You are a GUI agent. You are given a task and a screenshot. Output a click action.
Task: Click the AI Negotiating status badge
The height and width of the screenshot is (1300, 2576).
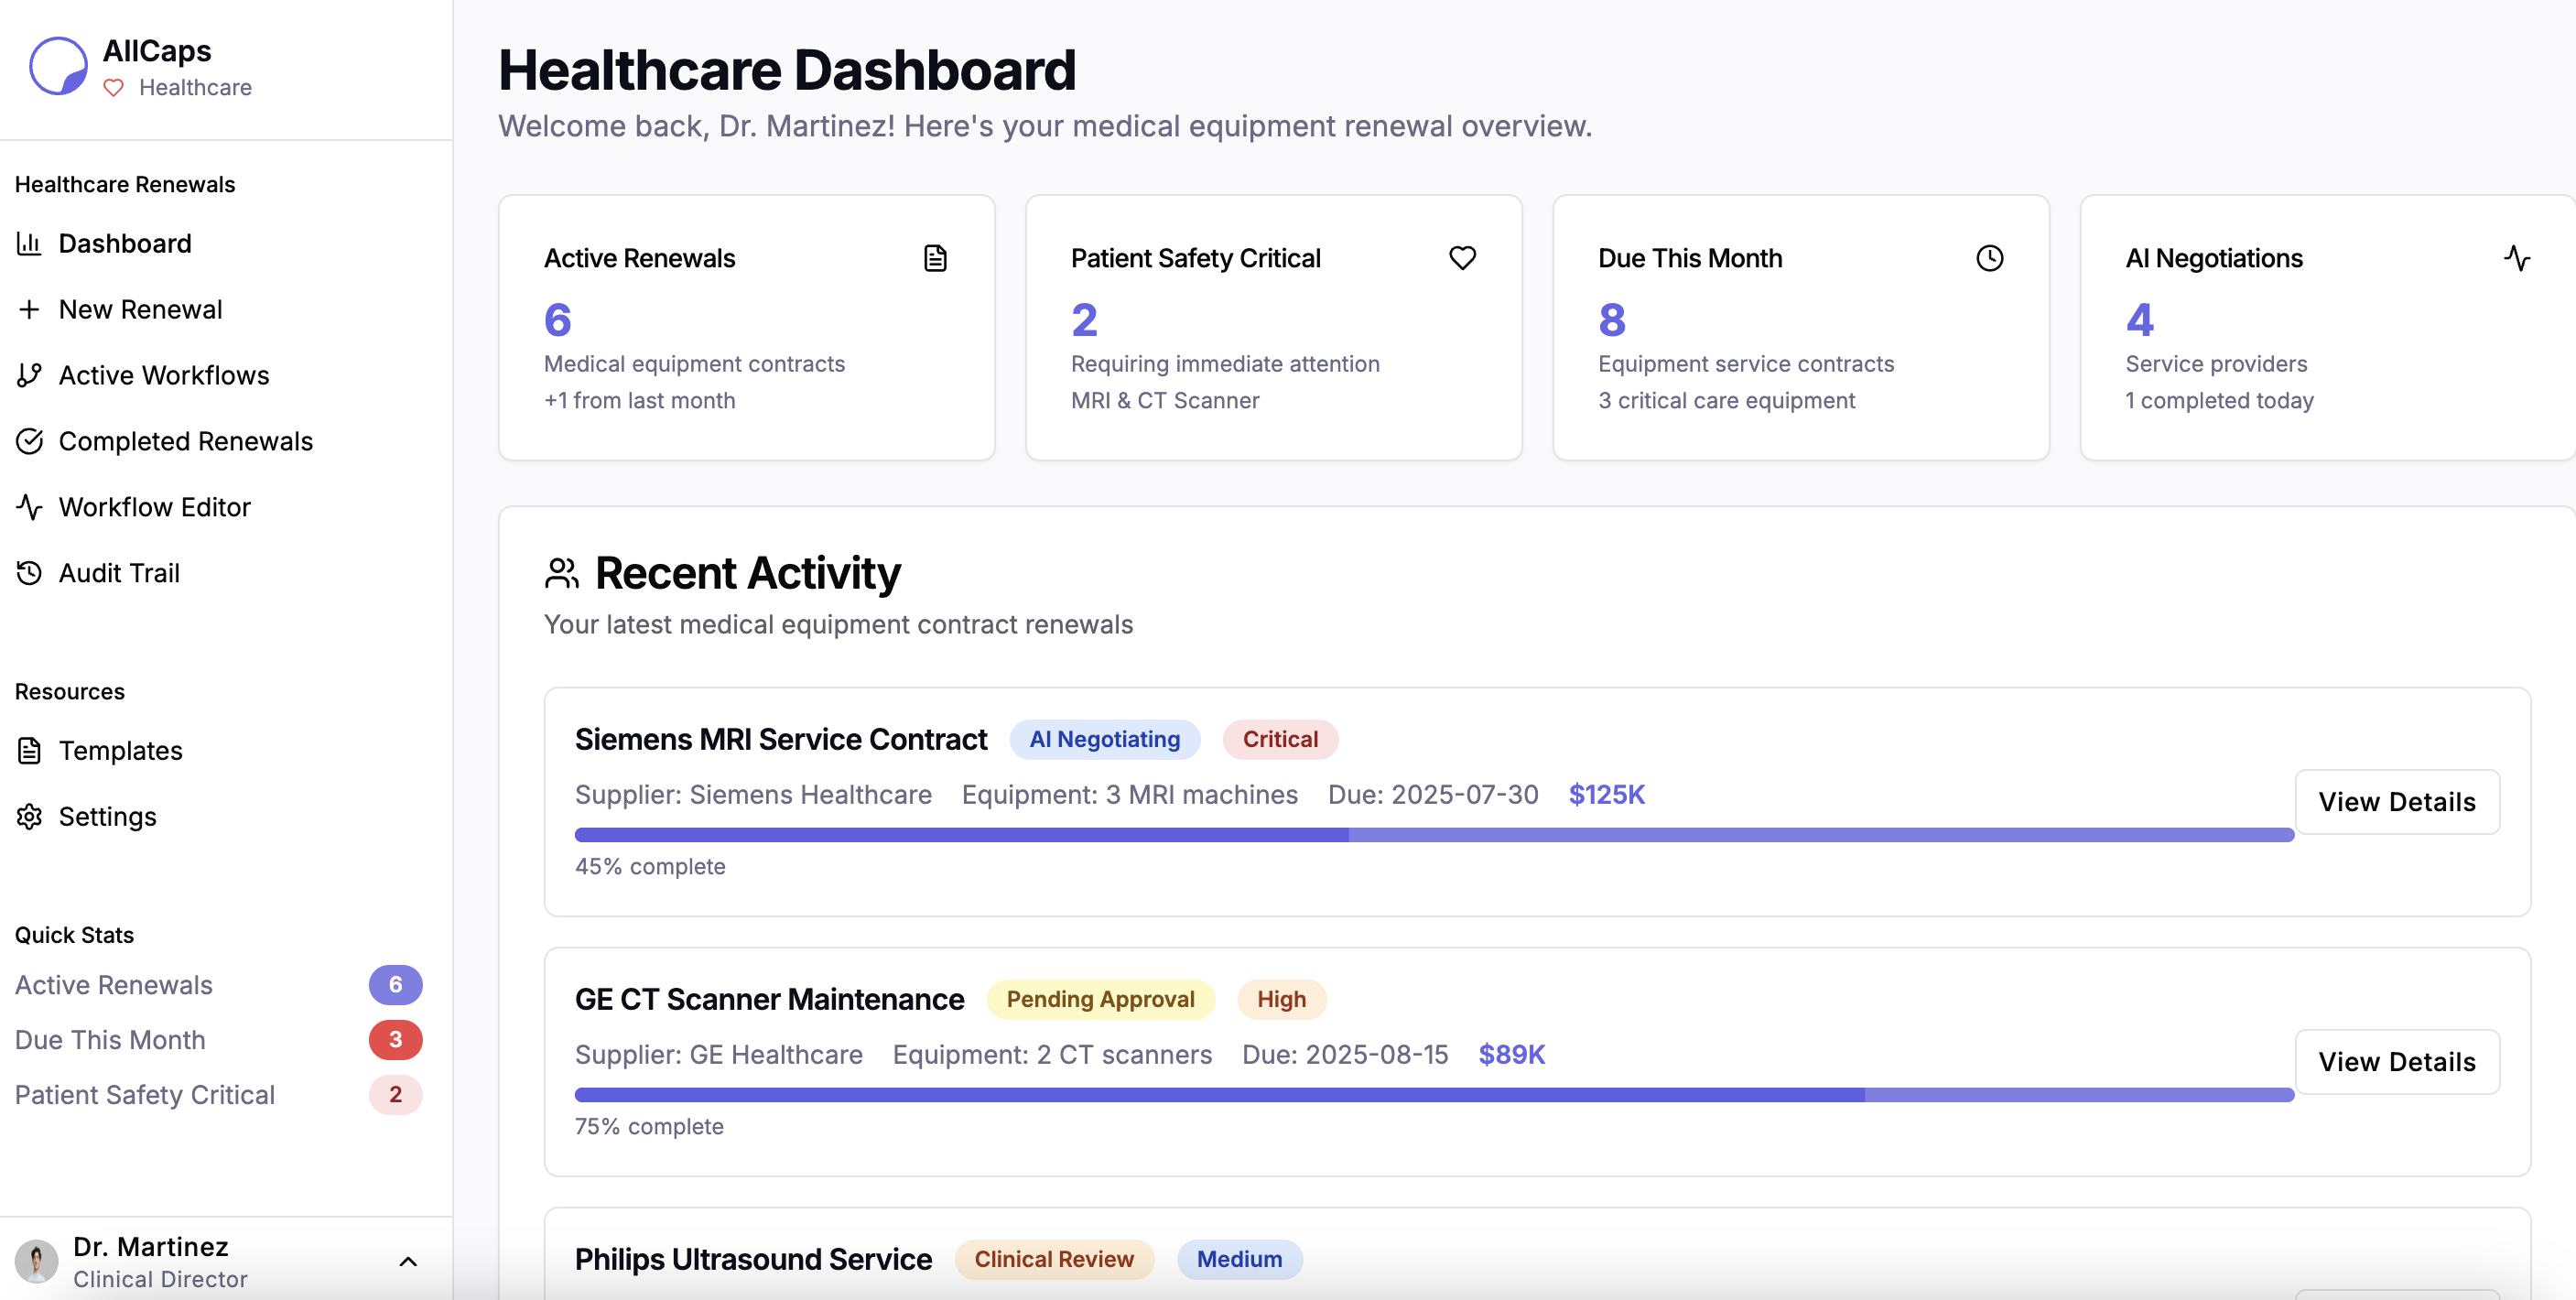(1104, 739)
